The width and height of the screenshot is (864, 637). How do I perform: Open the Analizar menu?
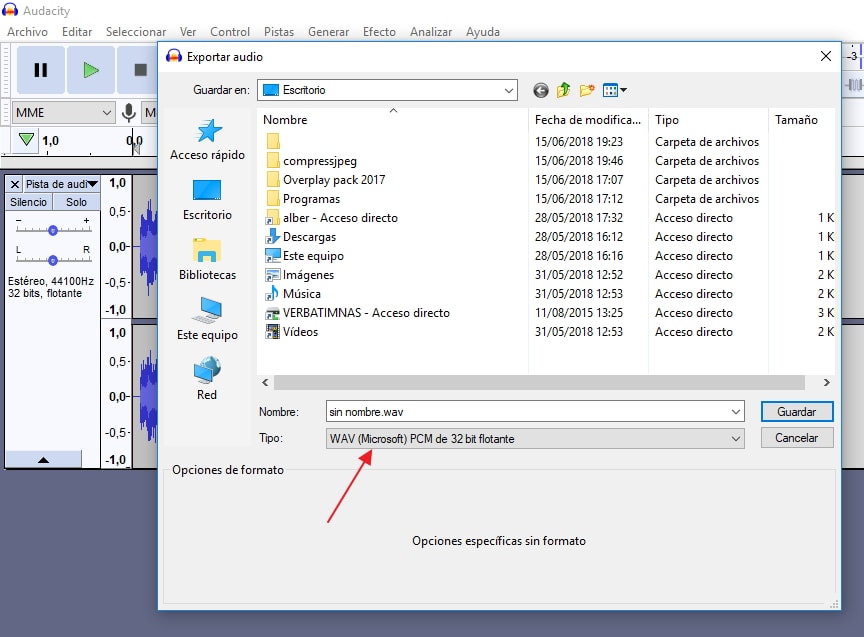tap(431, 32)
